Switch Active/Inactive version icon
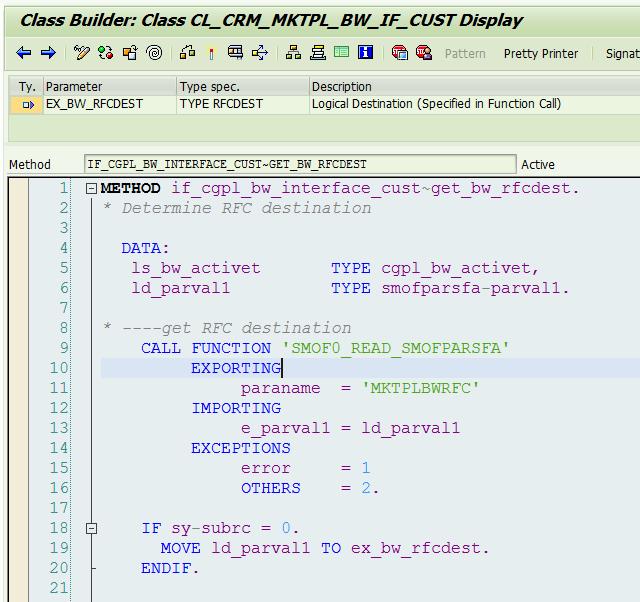640x602 pixels. [x=106, y=53]
